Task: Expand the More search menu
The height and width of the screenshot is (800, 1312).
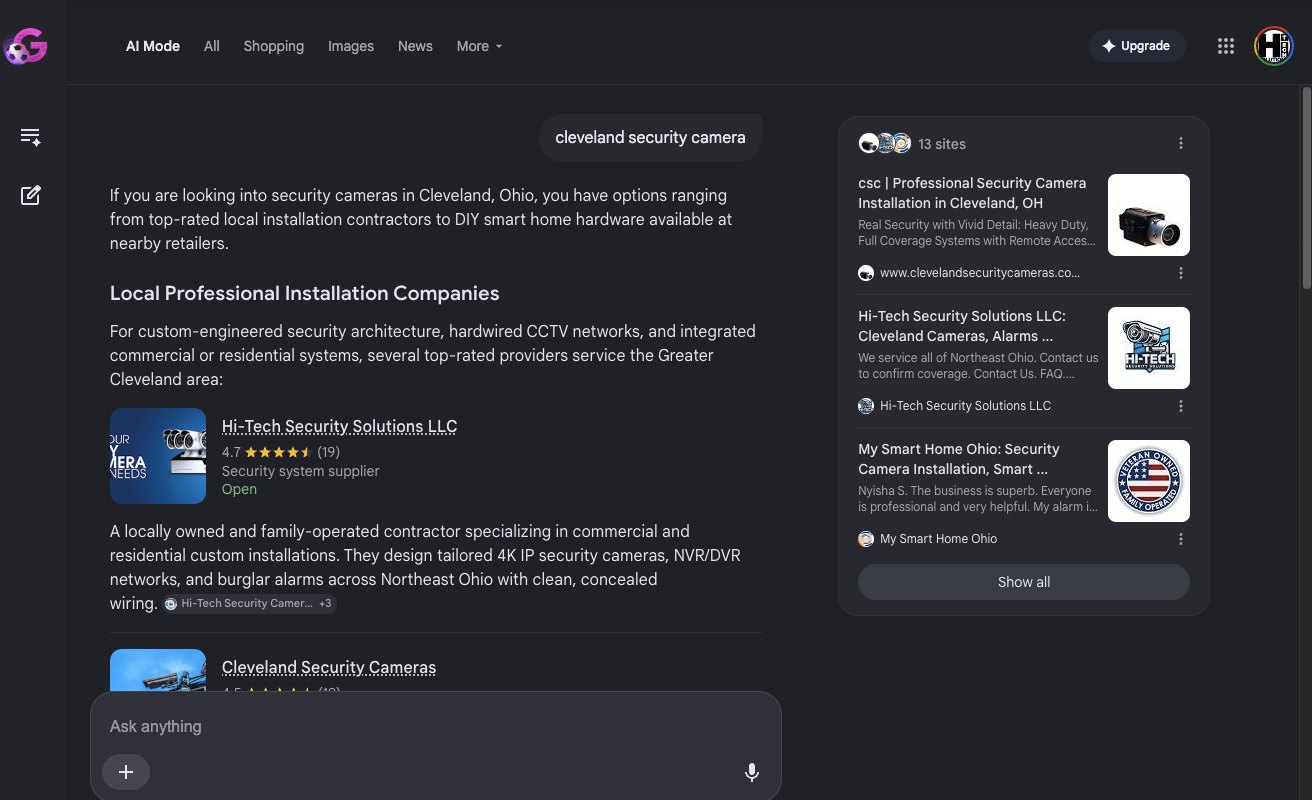Action: click(479, 46)
